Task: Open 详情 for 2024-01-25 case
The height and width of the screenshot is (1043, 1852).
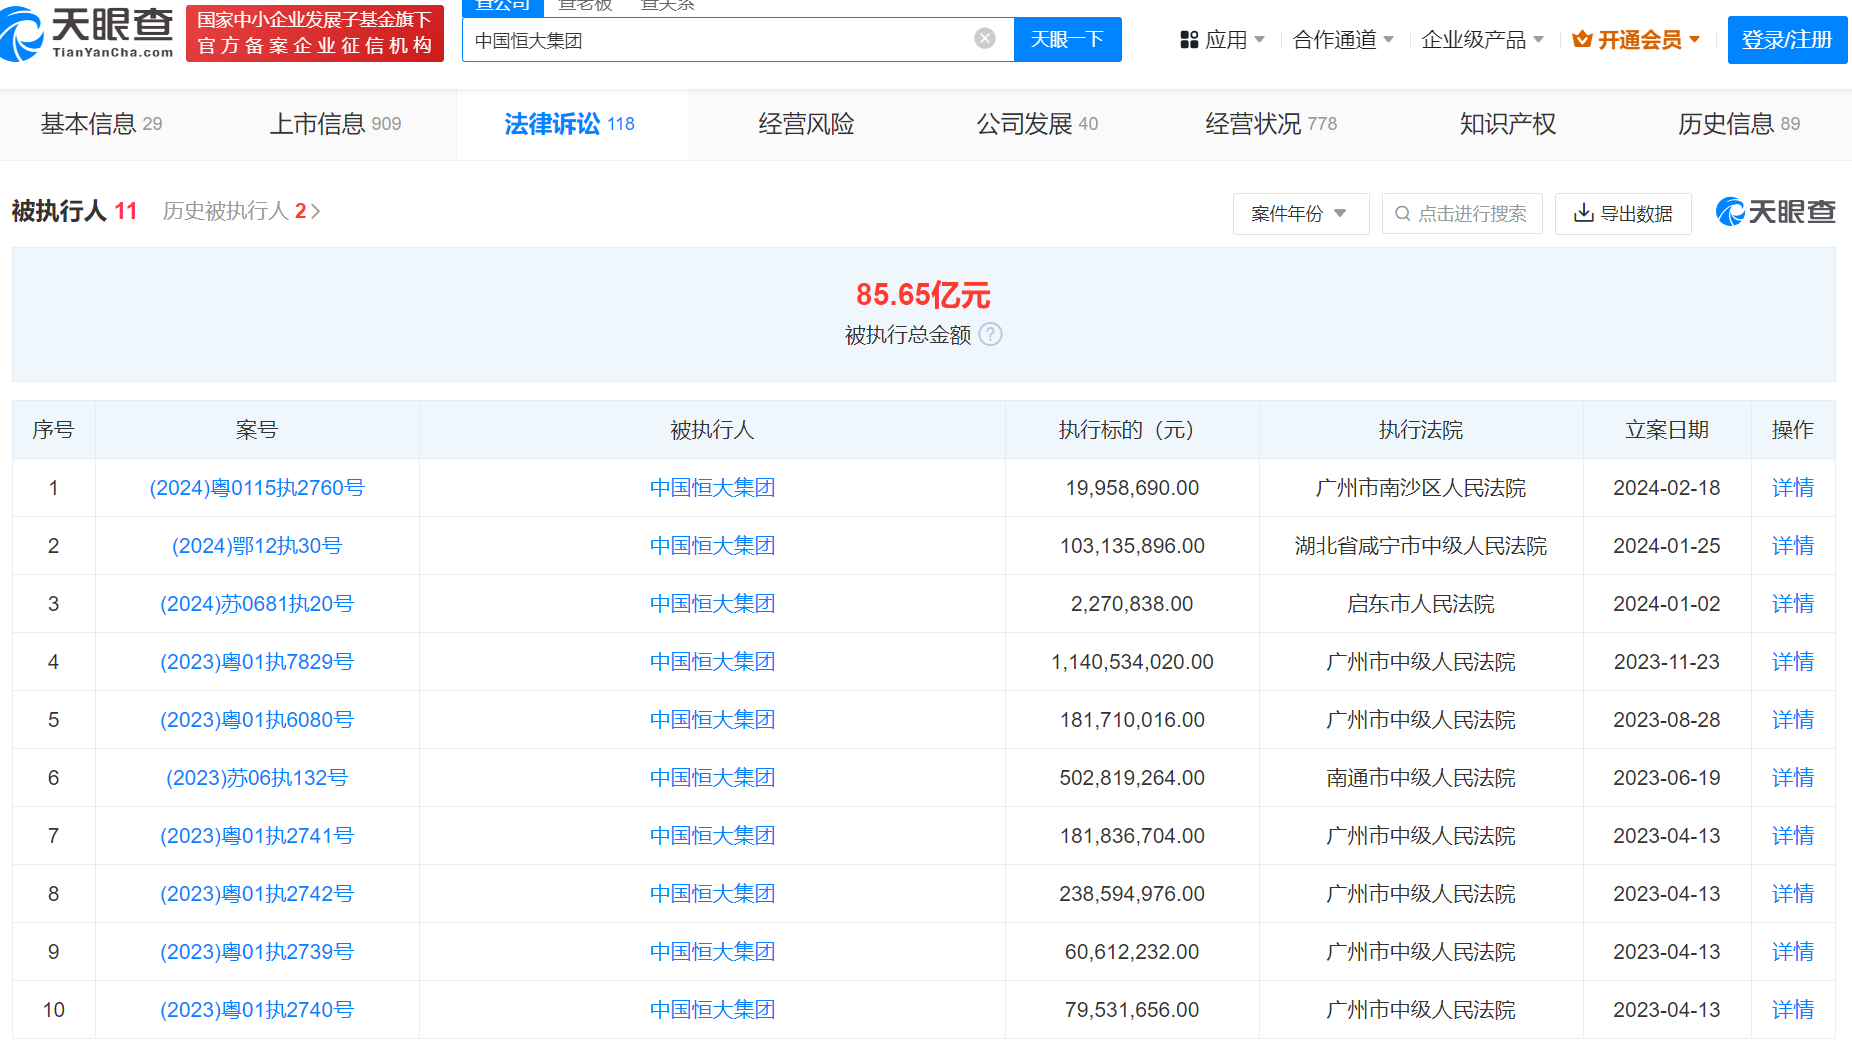Action: 1793,546
